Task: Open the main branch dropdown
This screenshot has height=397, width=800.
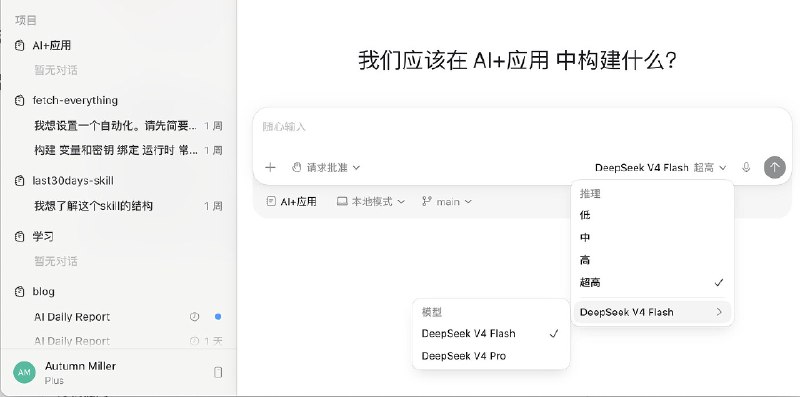Action: (447, 202)
